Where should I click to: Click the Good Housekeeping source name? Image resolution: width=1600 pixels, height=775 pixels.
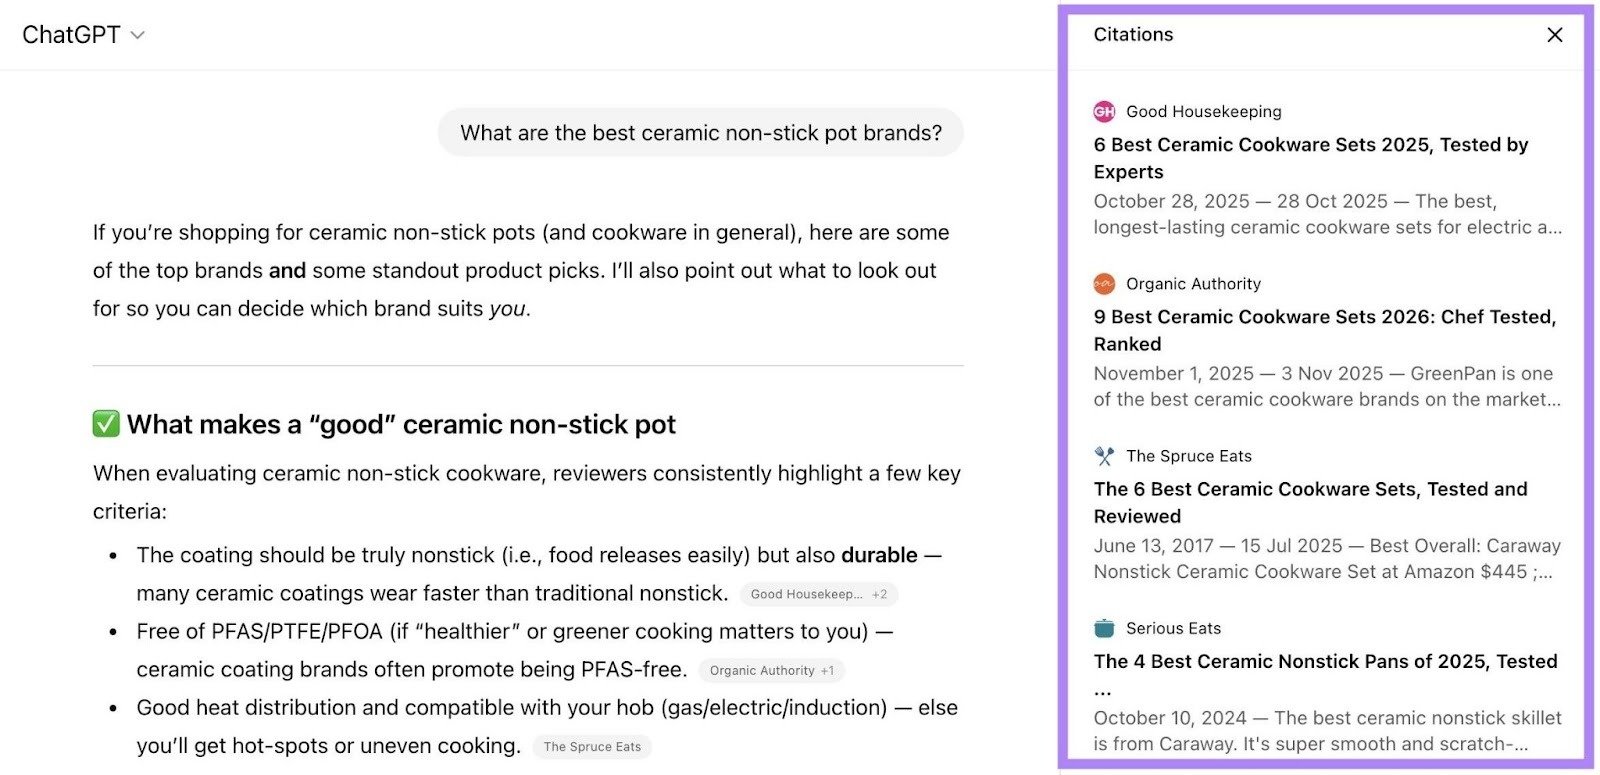coord(1203,112)
